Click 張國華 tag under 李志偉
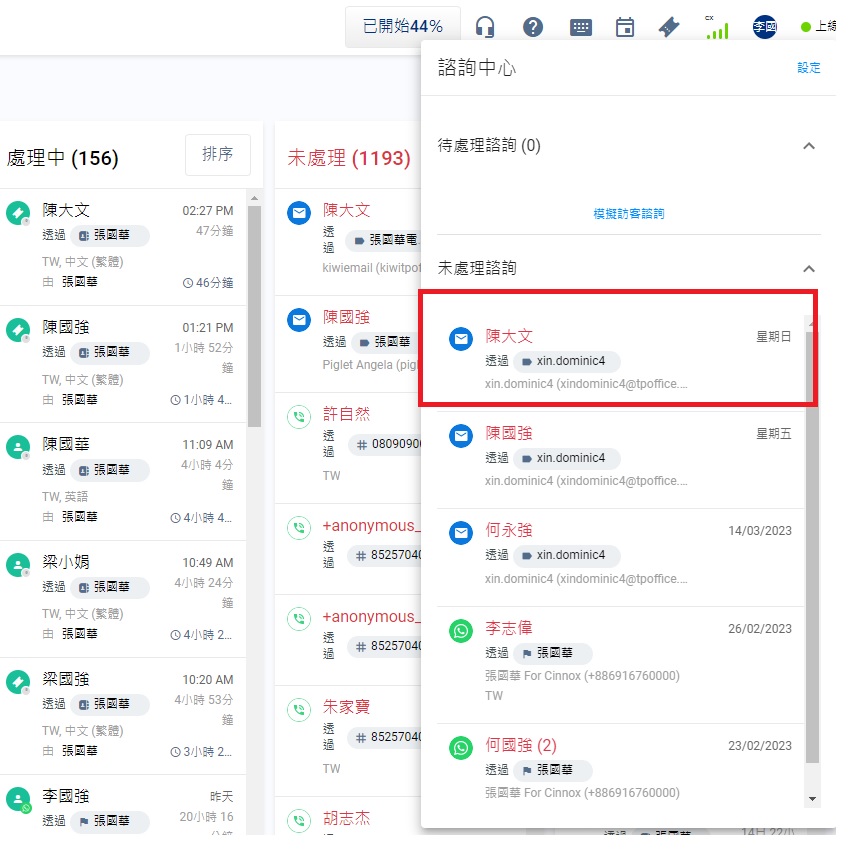This screenshot has width=853, height=849. tap(553, 653)
